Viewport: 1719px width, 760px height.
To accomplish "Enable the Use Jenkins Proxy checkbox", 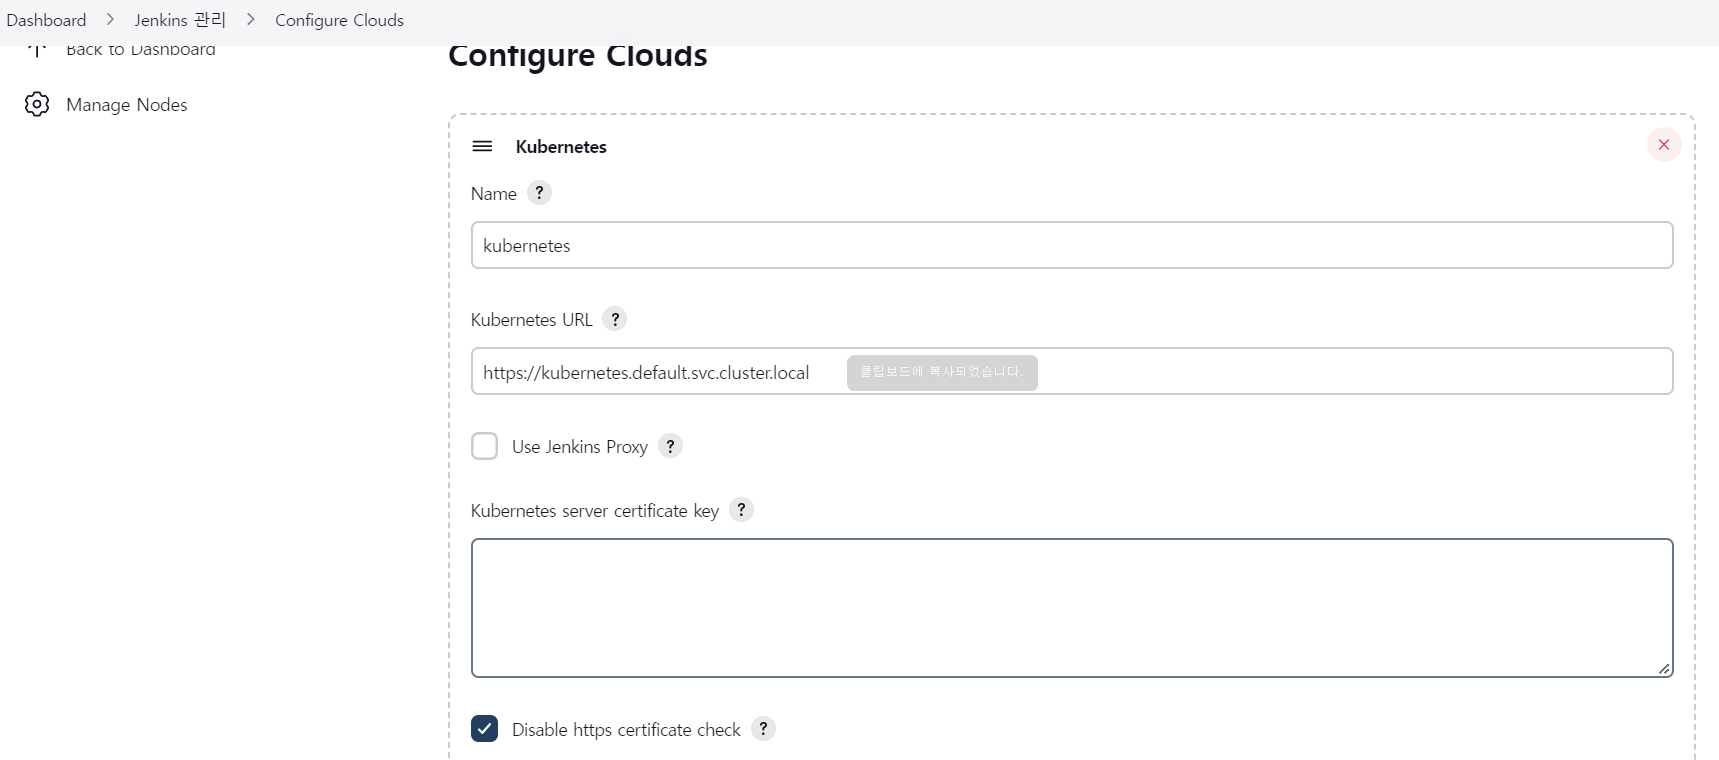I will tap(485, 446).
